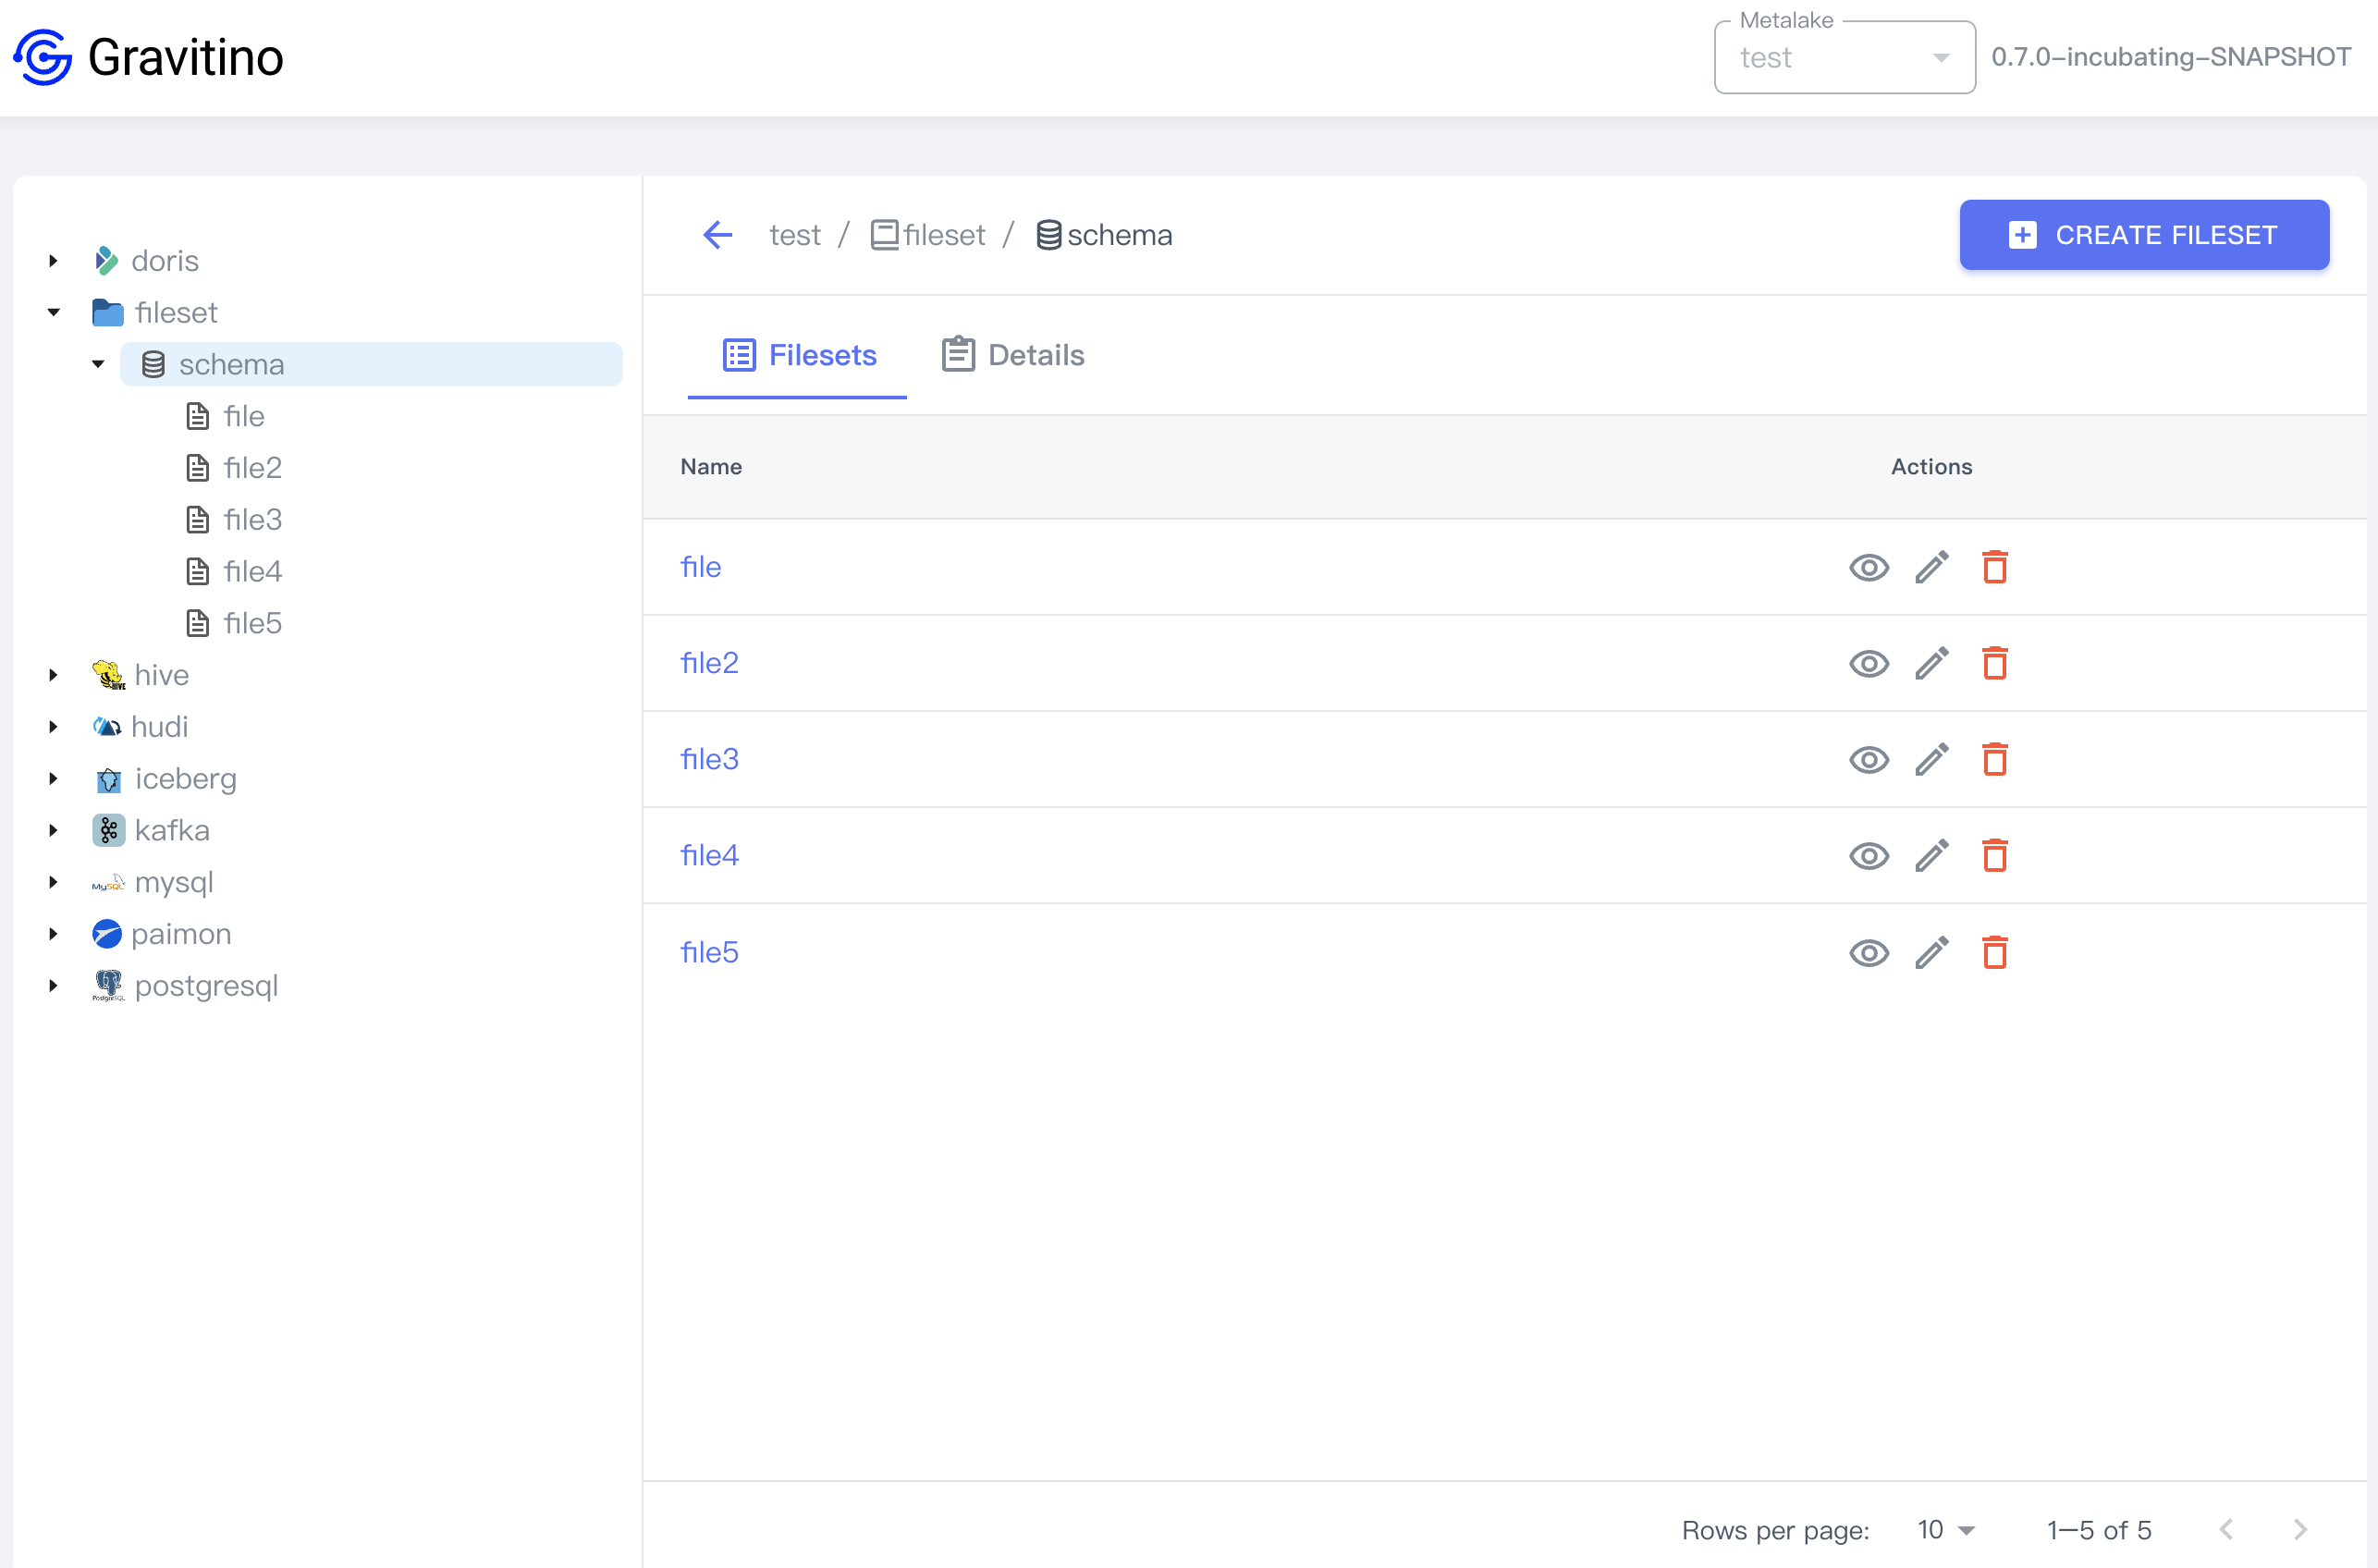Click the schema icon in breadcrumb

click(1045, 237)
